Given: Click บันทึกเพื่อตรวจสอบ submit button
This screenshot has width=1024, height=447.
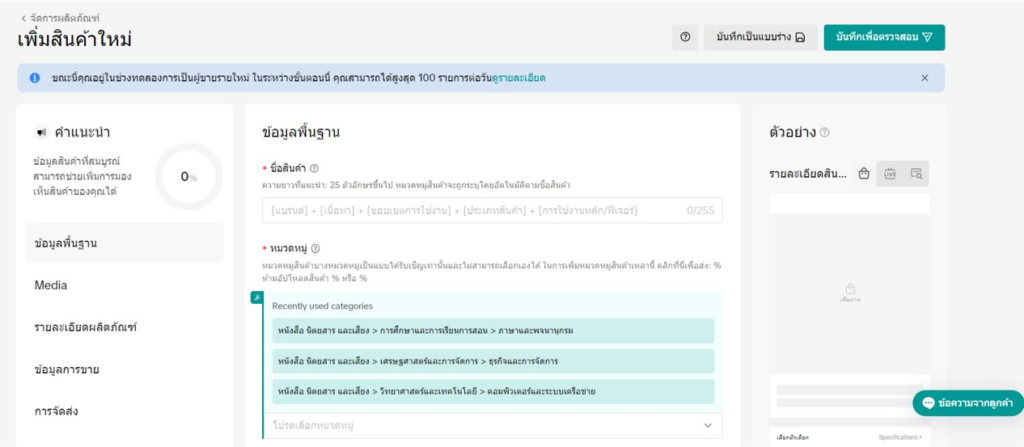Looking at the screenshot, I should coord(884,37).
